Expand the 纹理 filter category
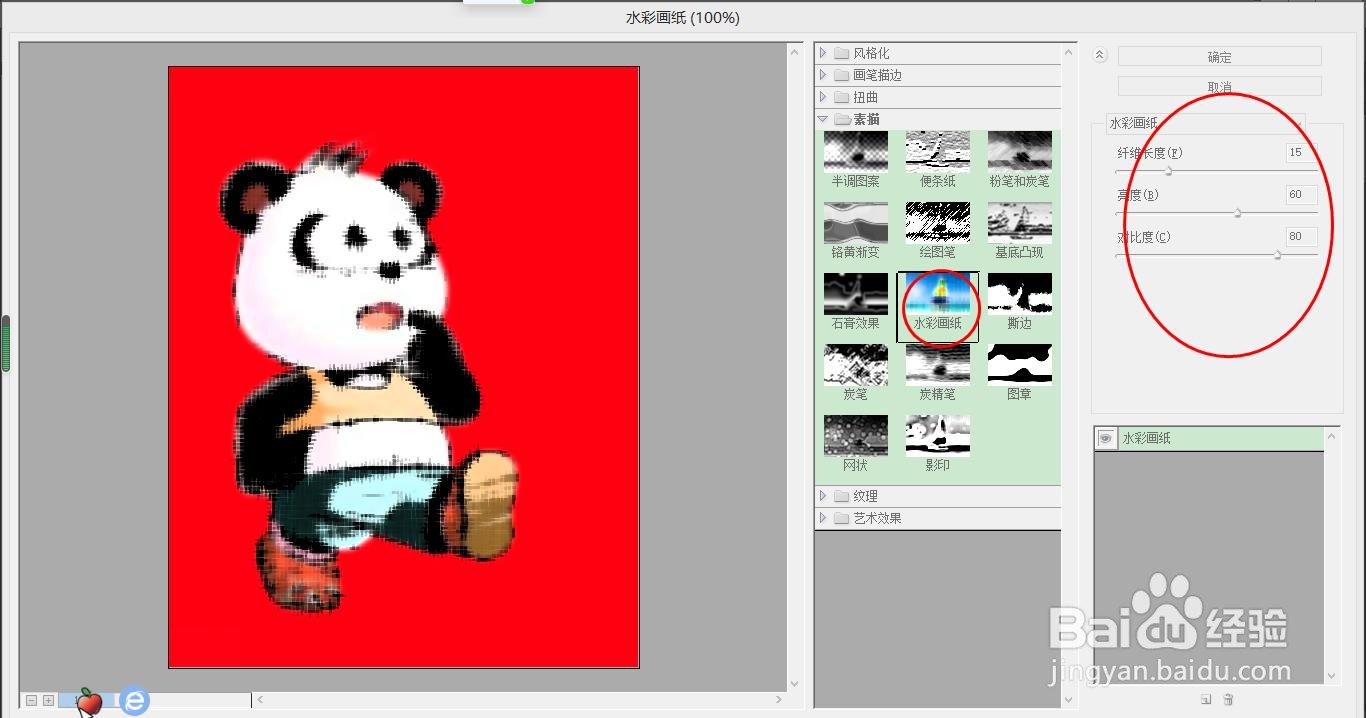Image resolution: width=1366 pixels, height=718 pixels. click(x=824, y=495)
